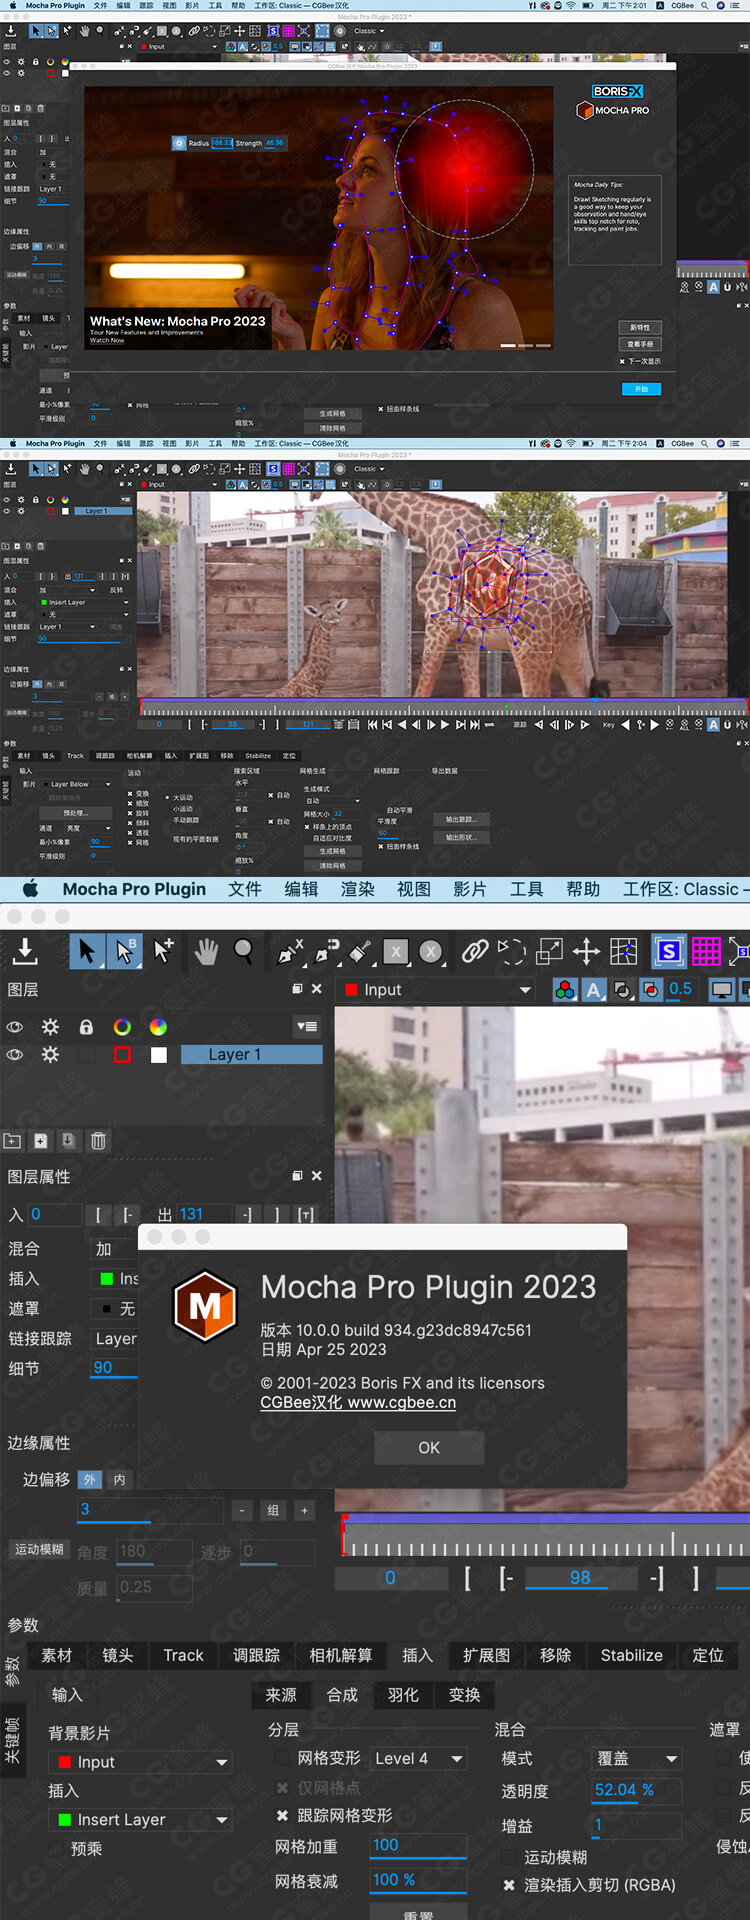
Task: Enable the 预乘 checkbox
Action: pos(58,1849)
